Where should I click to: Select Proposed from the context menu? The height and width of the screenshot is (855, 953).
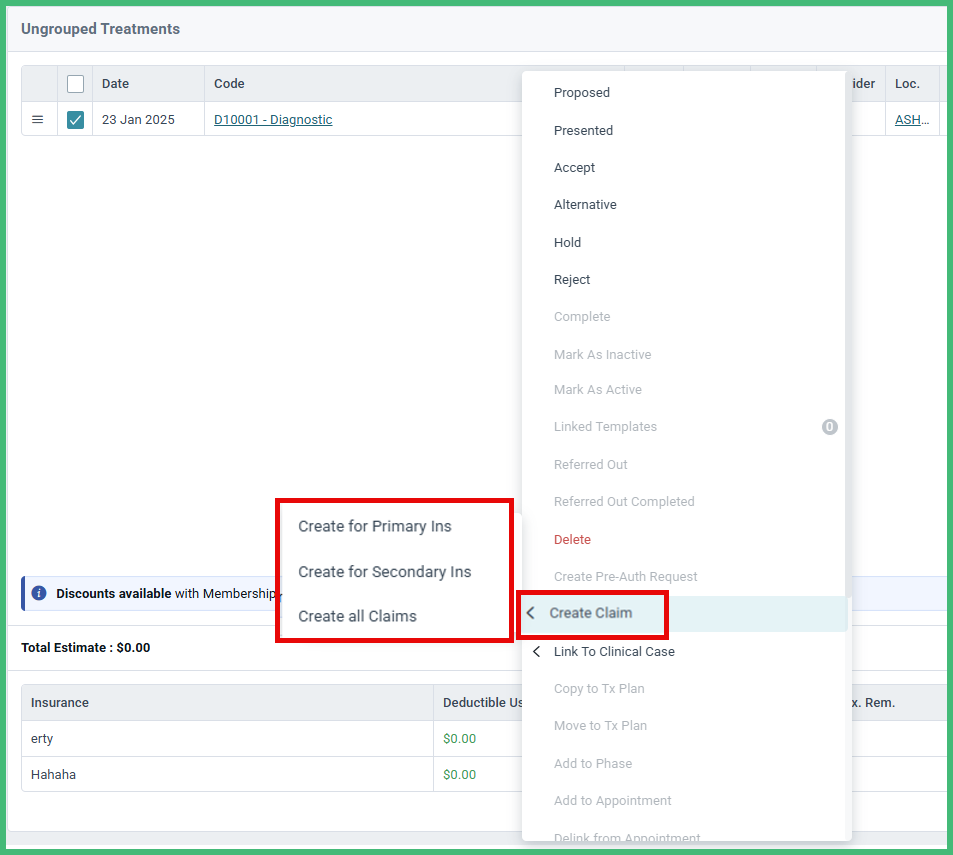(x=581, y=92)
